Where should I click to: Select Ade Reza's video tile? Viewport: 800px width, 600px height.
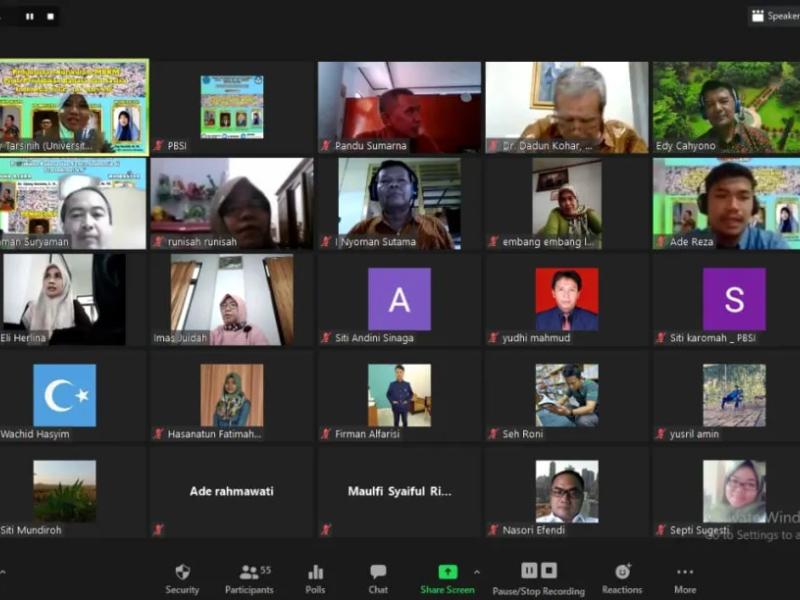(x=726, y=204)
